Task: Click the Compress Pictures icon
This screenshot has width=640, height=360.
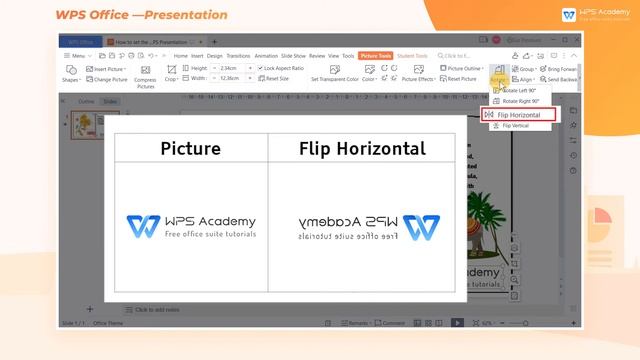Action: click(145, 70)
